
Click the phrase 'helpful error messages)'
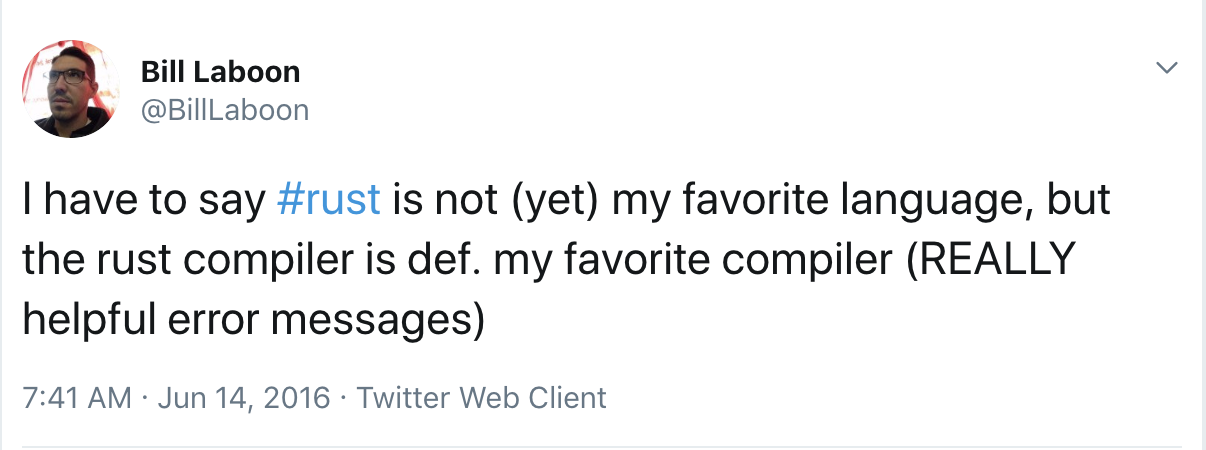click(x=254, y=321)
